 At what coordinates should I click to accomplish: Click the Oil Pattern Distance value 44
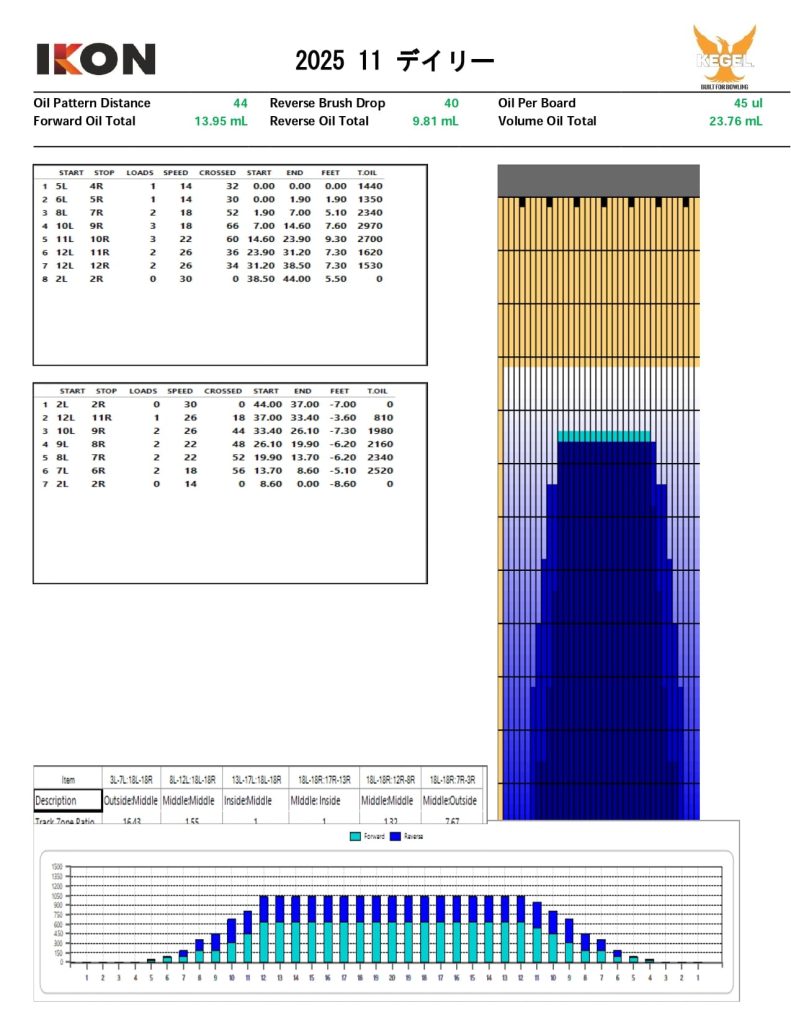[x=240, y=103]
